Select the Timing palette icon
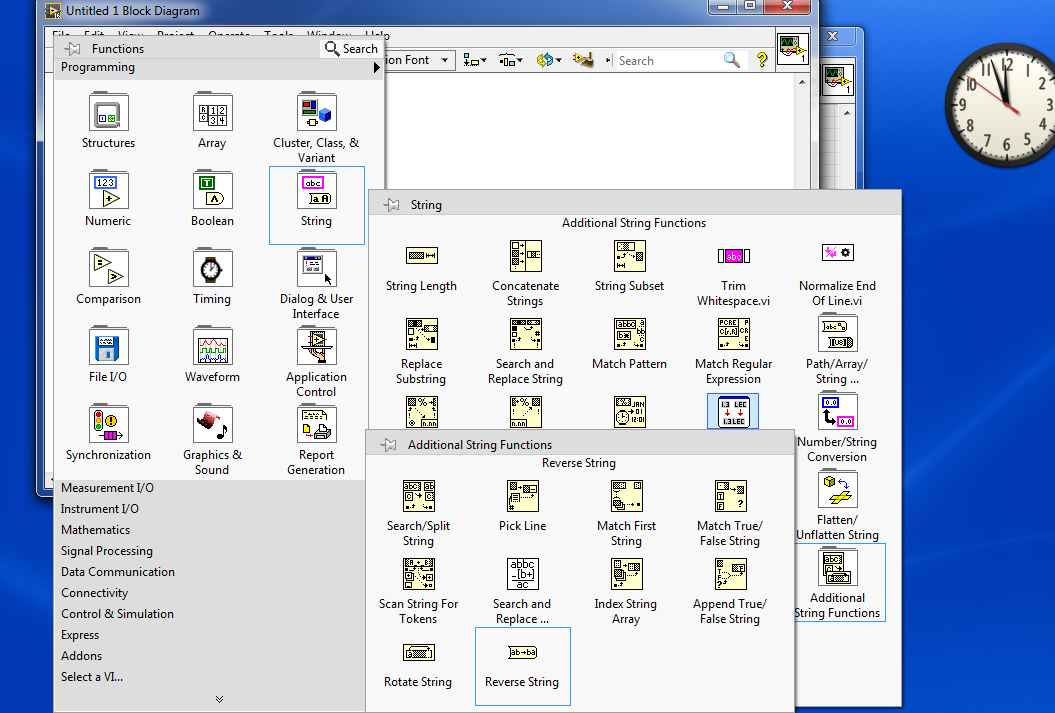1055x713 pixels. 212,268
